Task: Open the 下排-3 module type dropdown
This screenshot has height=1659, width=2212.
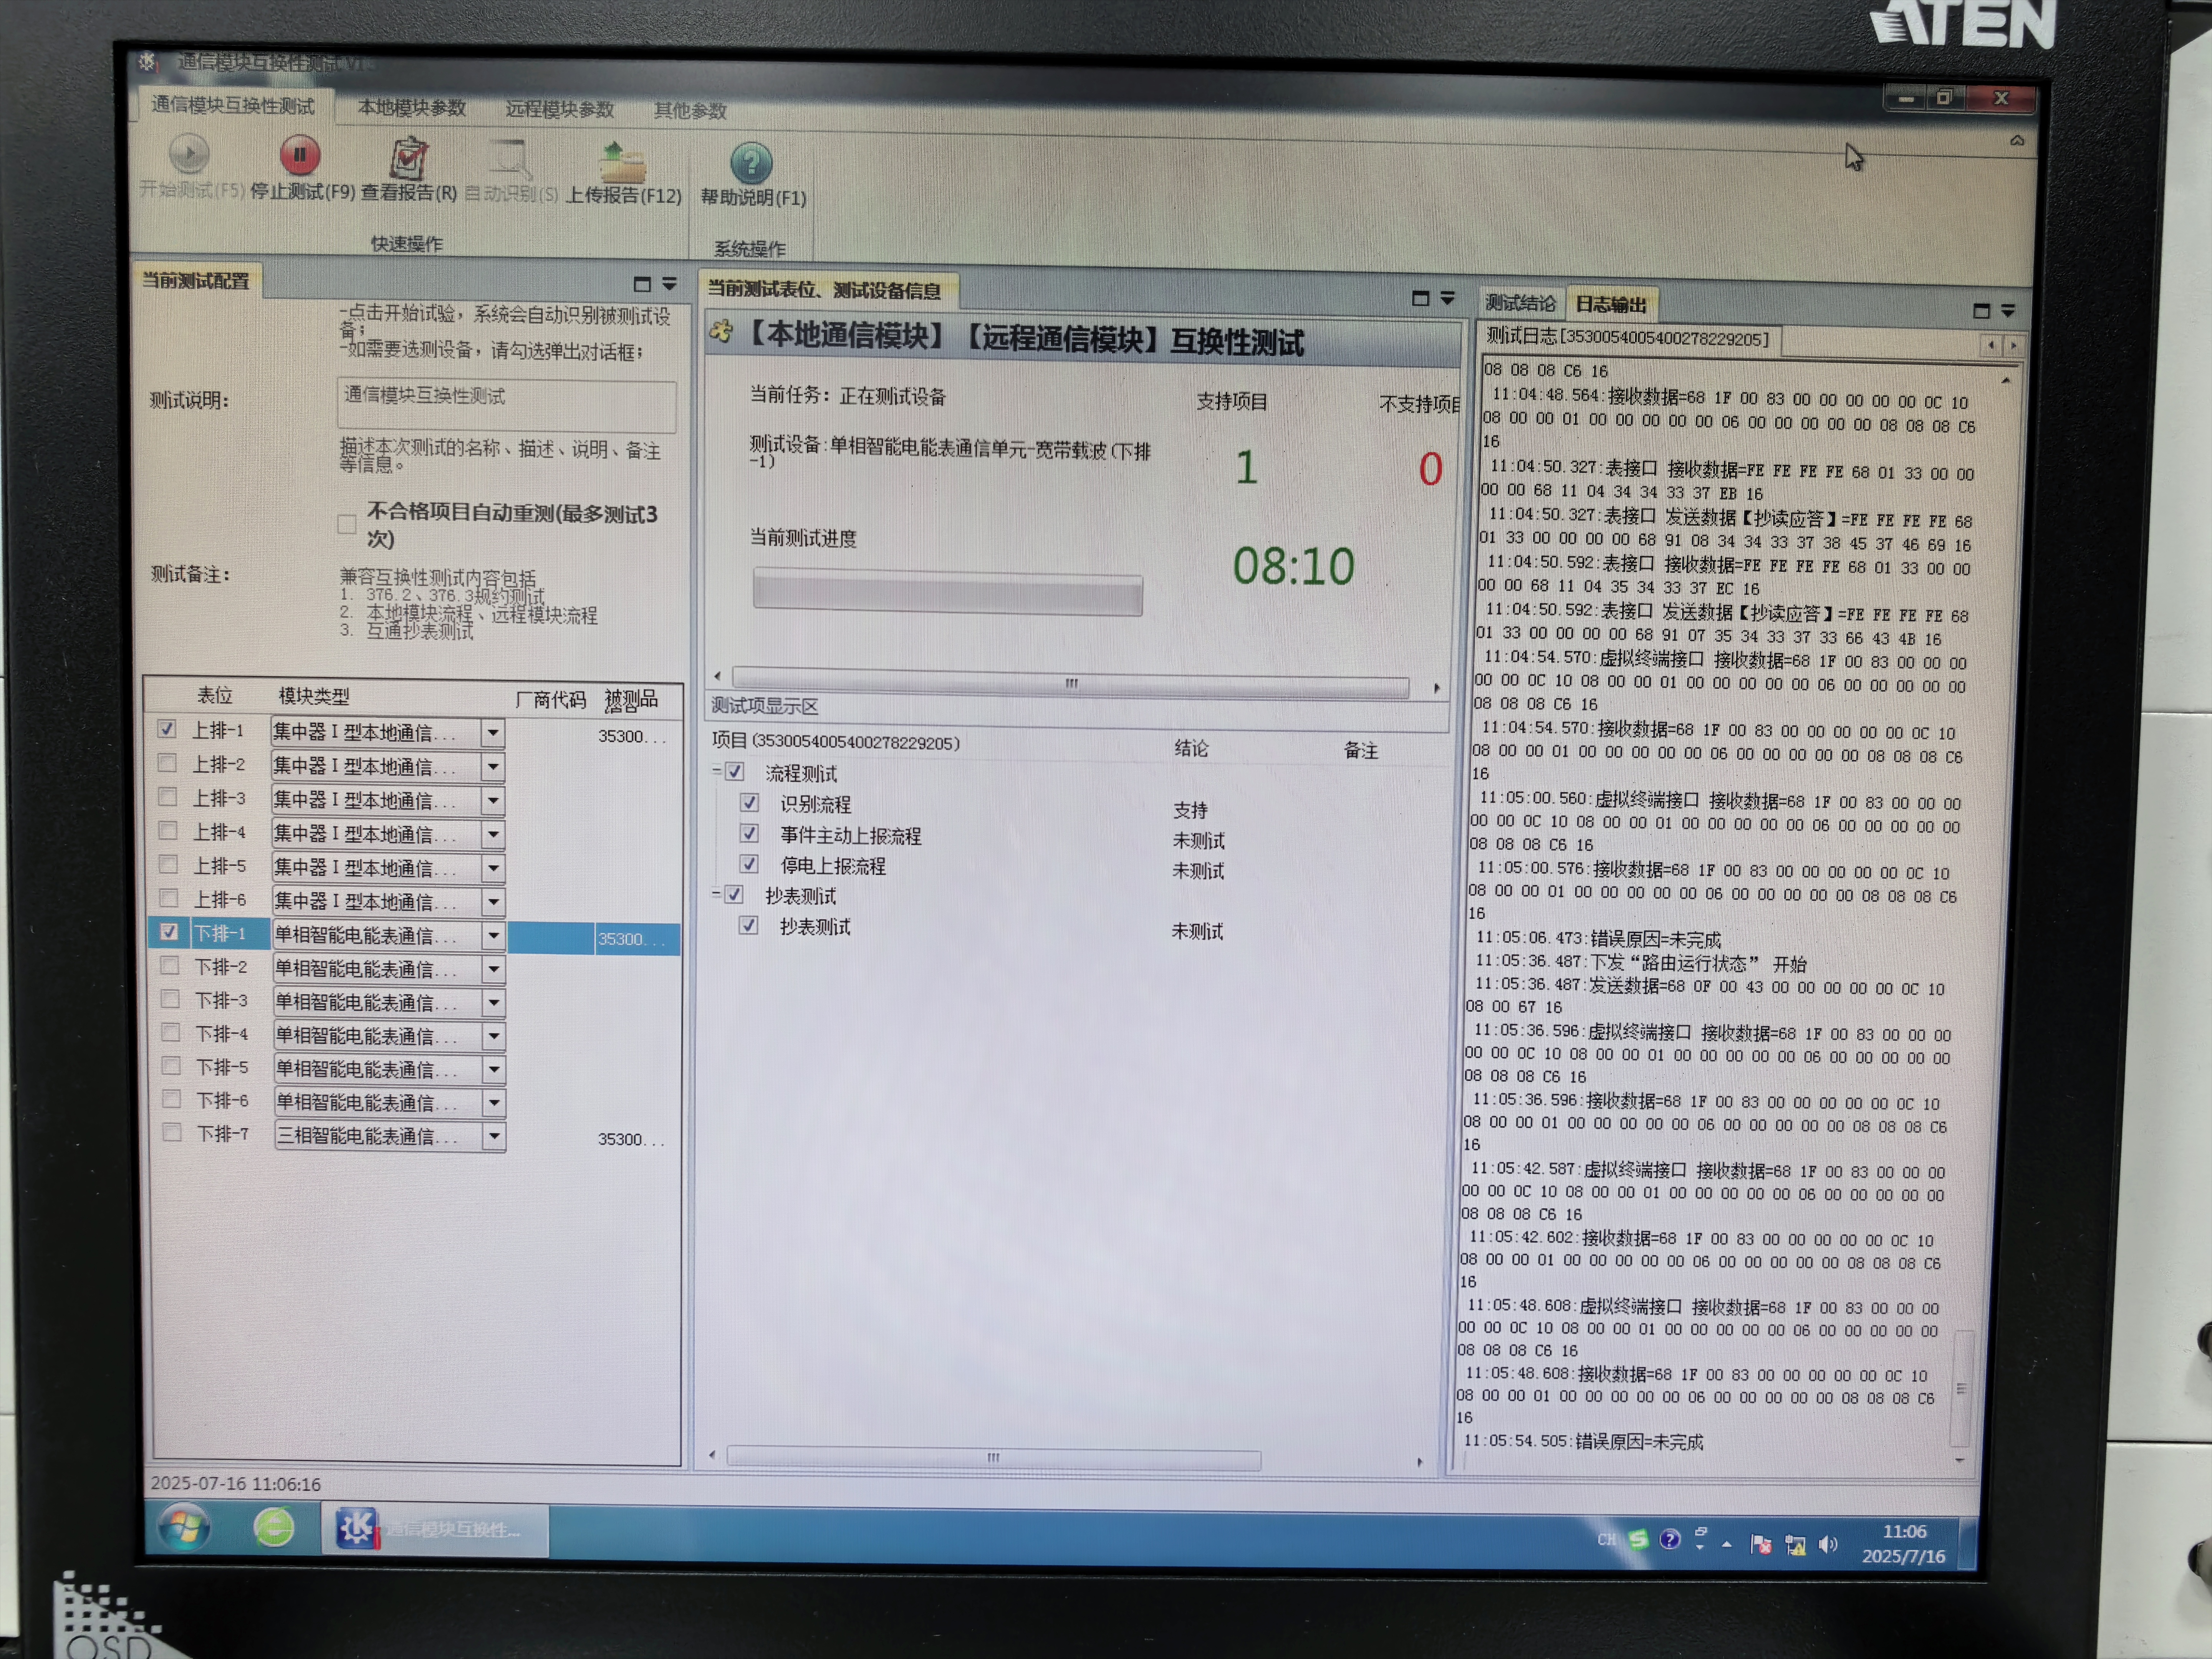Action: click(494, 1003)
